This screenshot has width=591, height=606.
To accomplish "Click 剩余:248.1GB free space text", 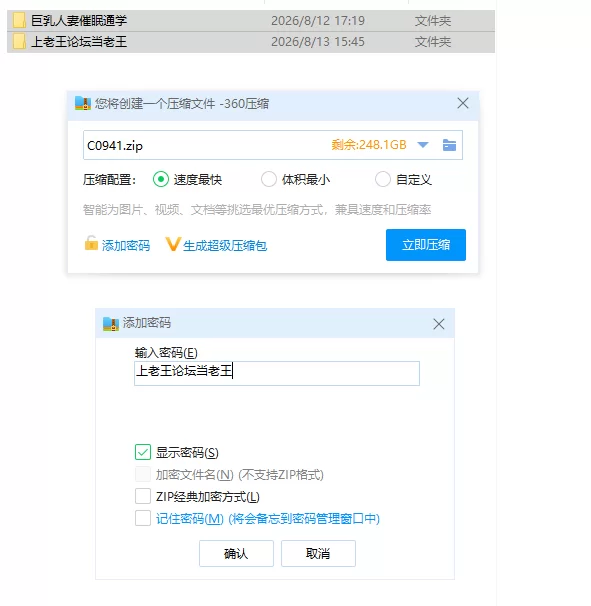I will point(369,145).
